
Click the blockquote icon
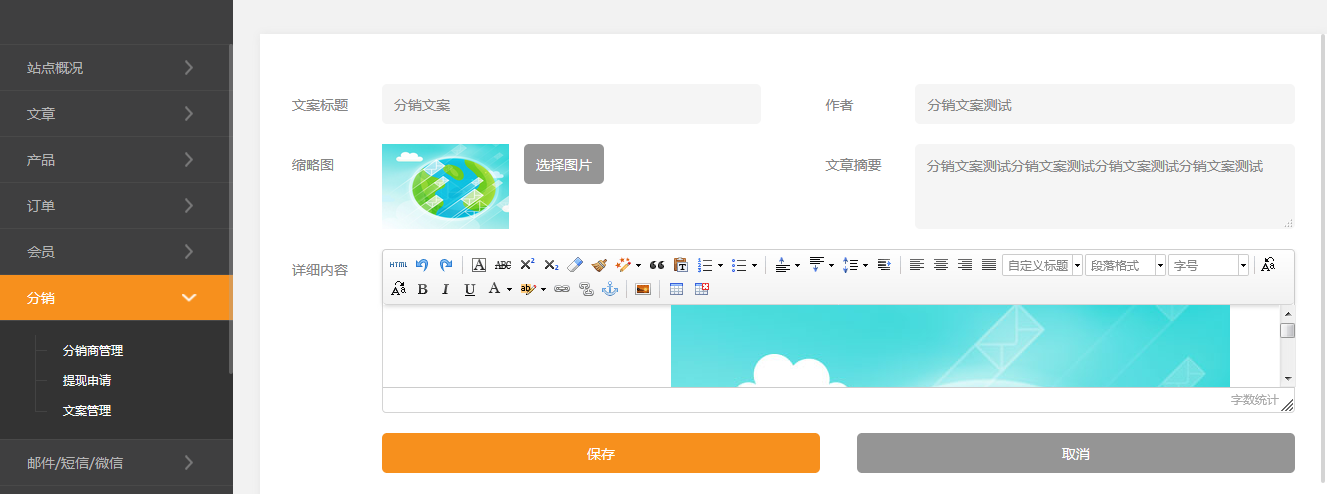click(657, 265)
